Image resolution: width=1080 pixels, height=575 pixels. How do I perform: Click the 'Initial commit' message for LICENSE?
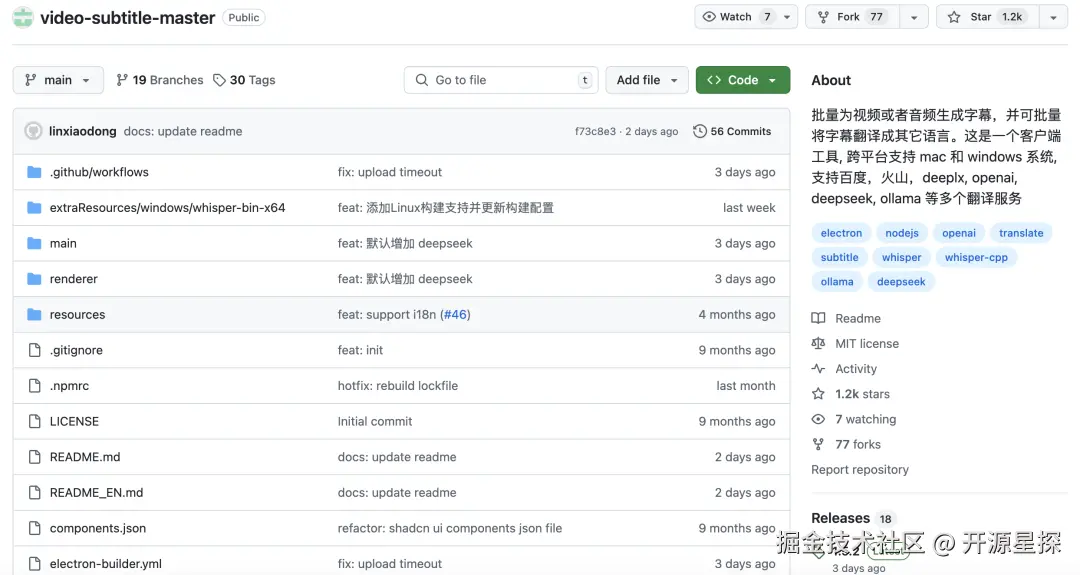[375, 421]
